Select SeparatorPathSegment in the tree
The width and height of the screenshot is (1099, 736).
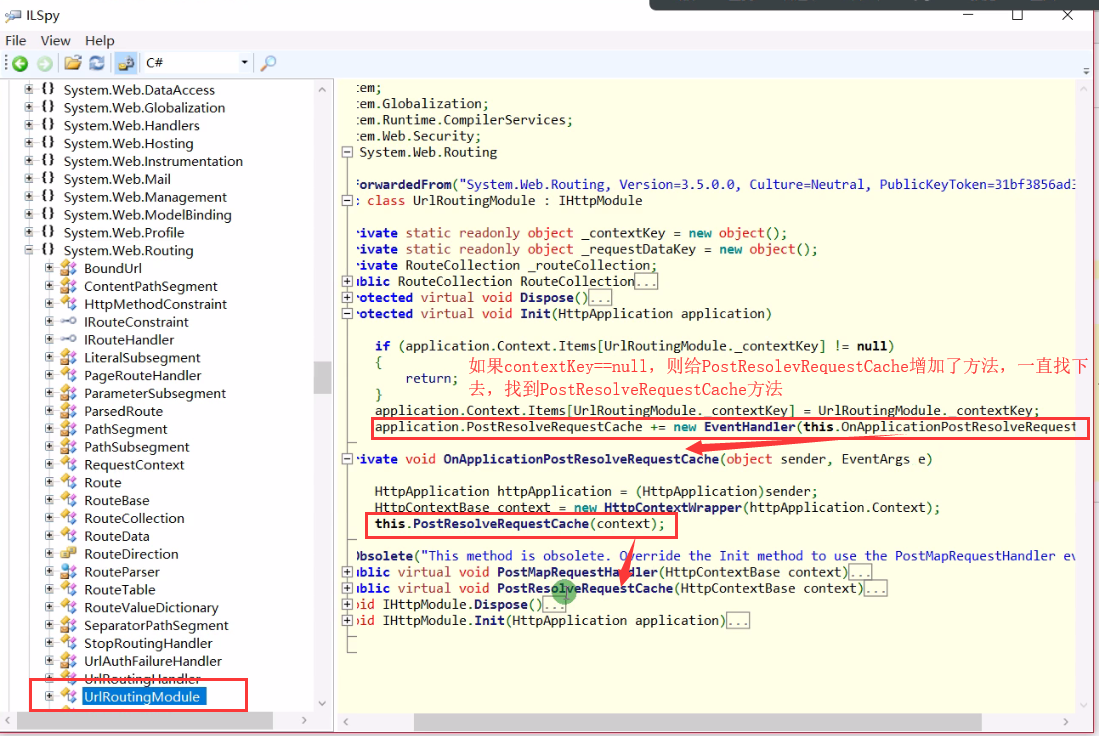156,625
